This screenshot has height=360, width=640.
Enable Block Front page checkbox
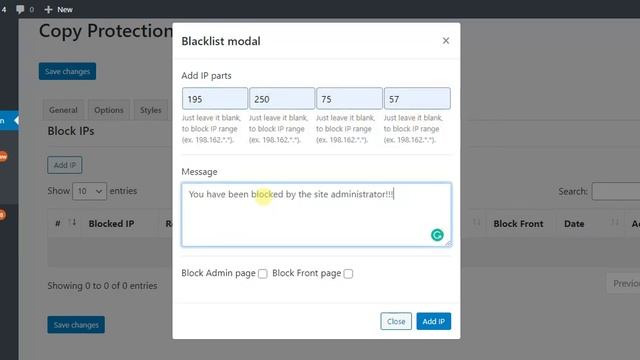(348, 273)
